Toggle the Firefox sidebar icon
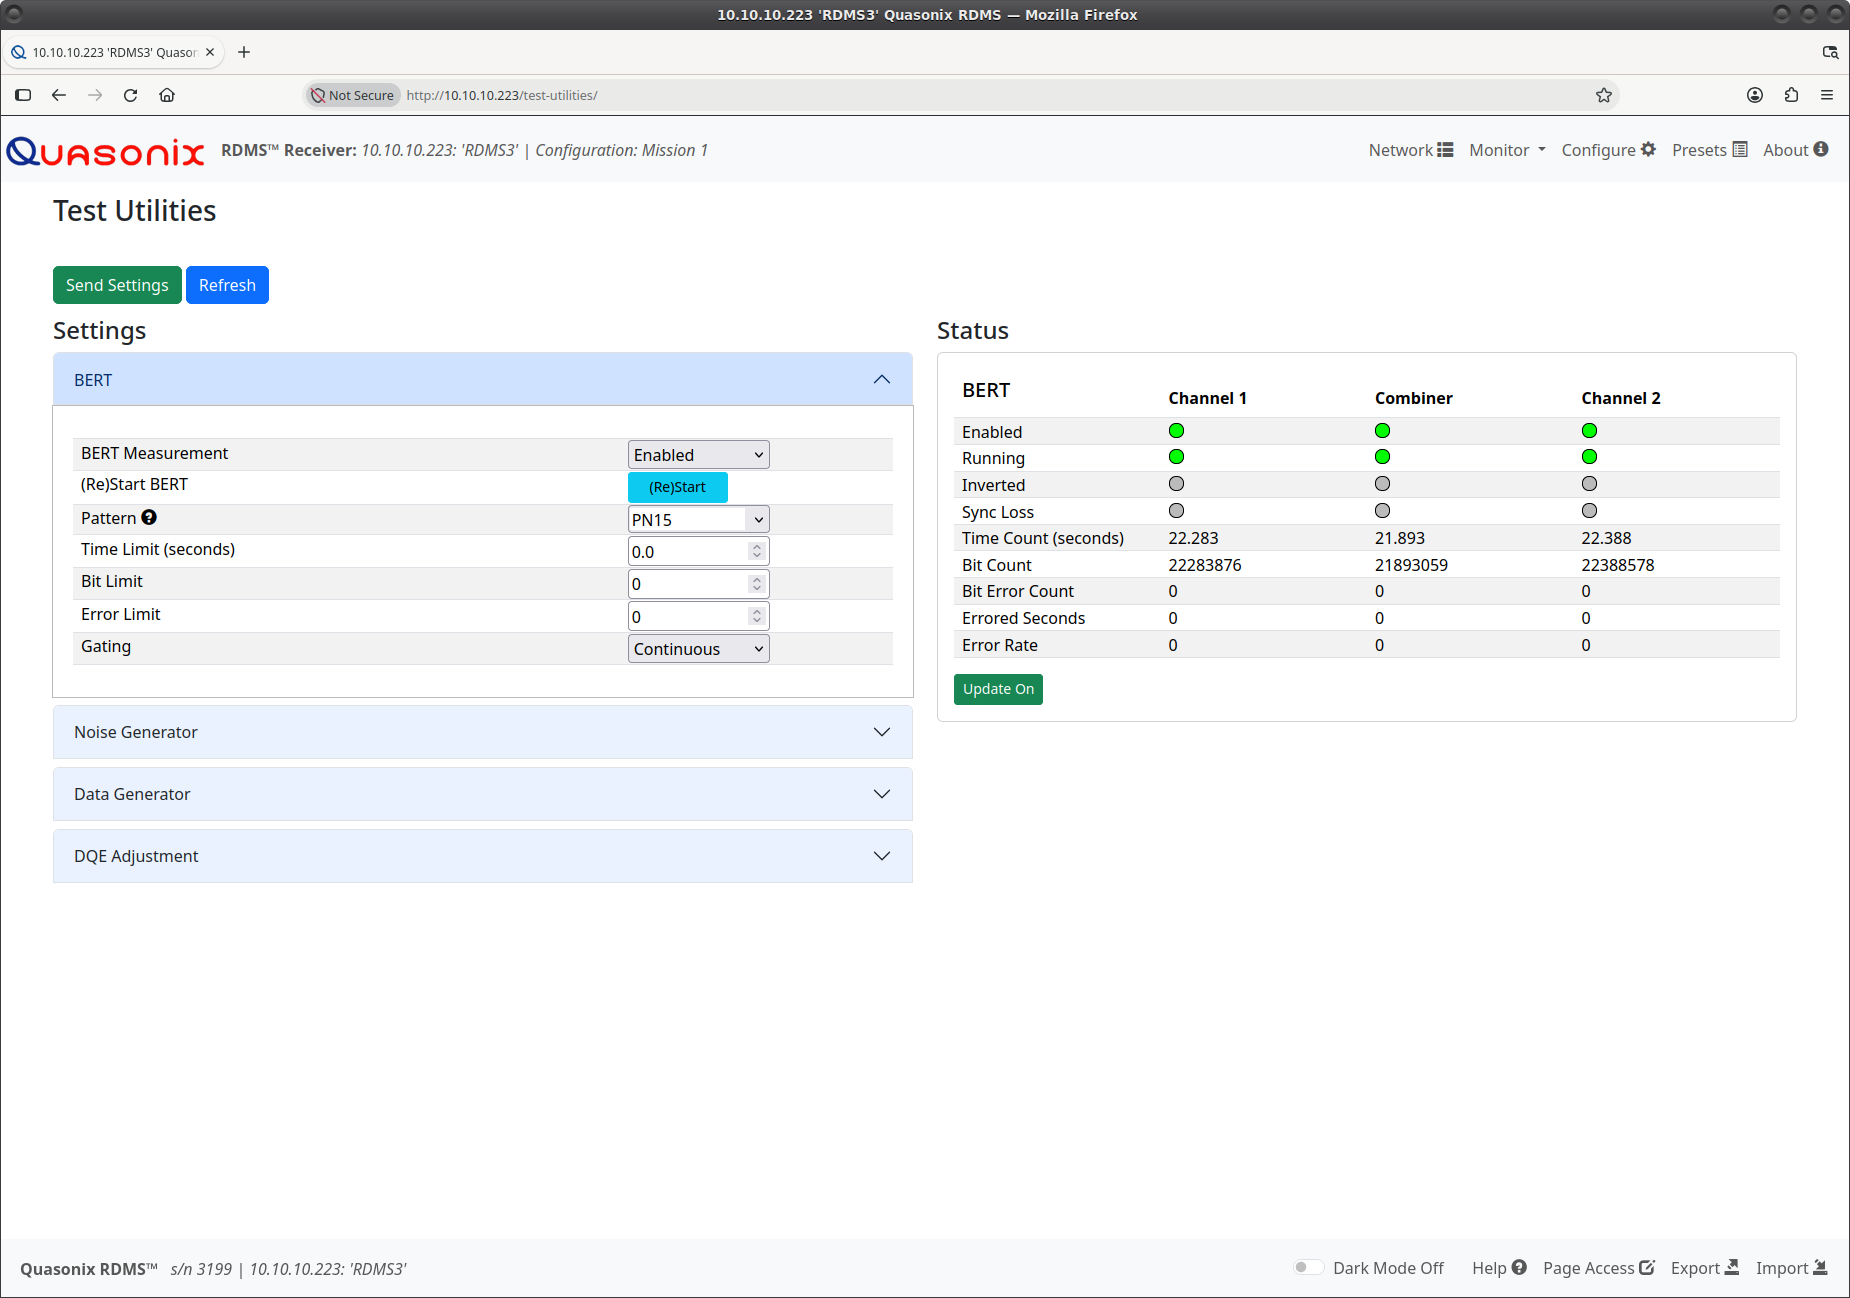Screen dimensions: 1850x1298 tap(23, 95)
